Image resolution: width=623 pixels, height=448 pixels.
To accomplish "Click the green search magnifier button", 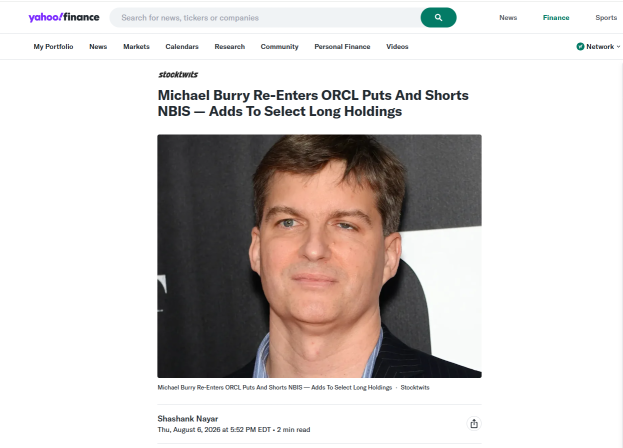I will (438, 17).
